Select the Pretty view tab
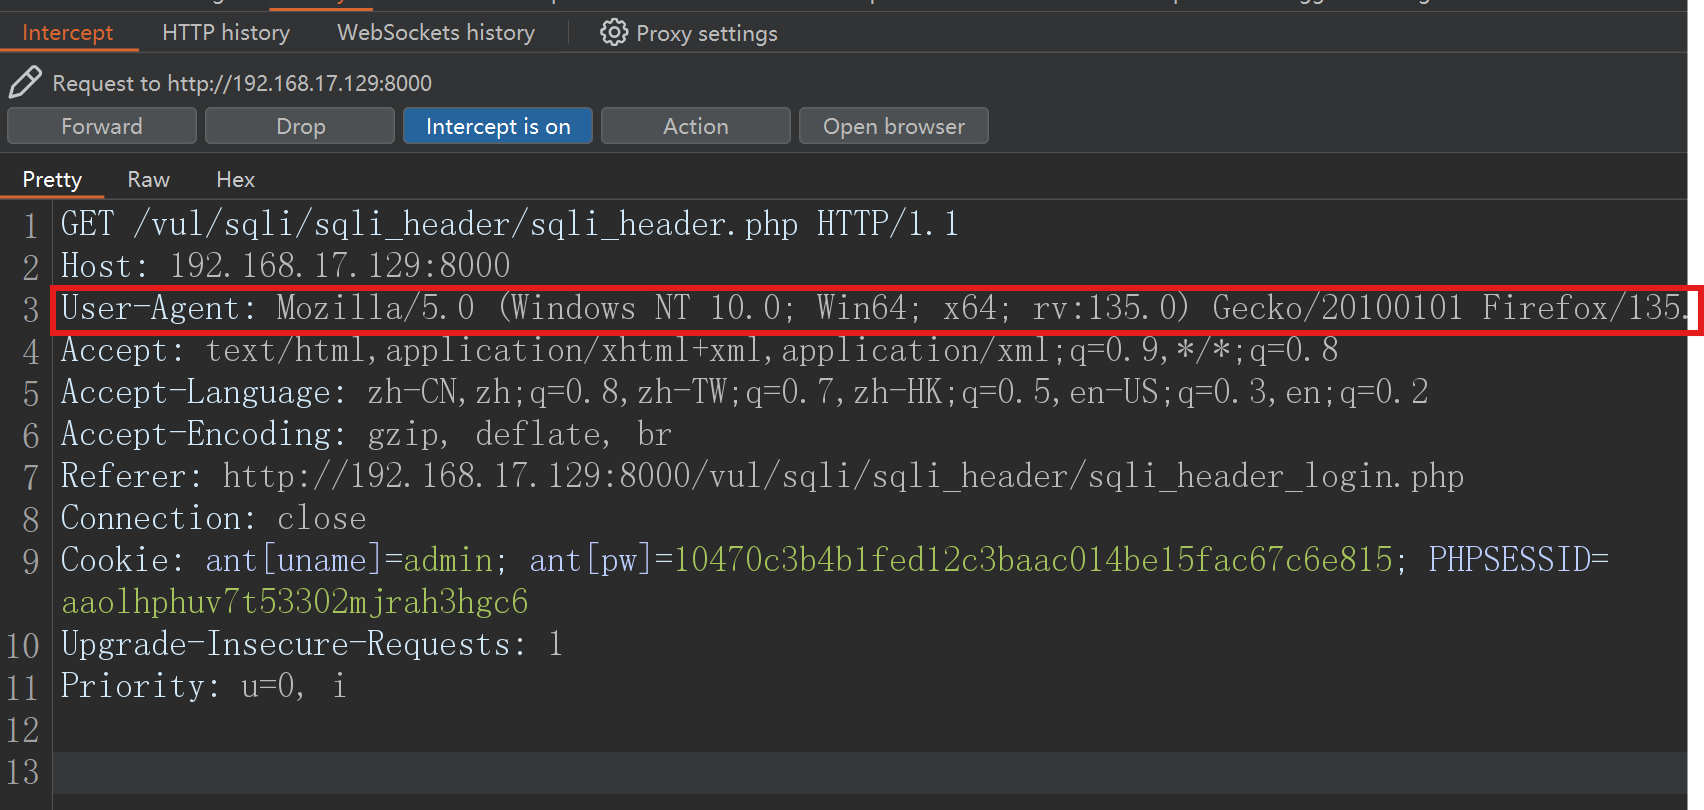The width and height of the screenshot is (1704, 810). [52, 180]
